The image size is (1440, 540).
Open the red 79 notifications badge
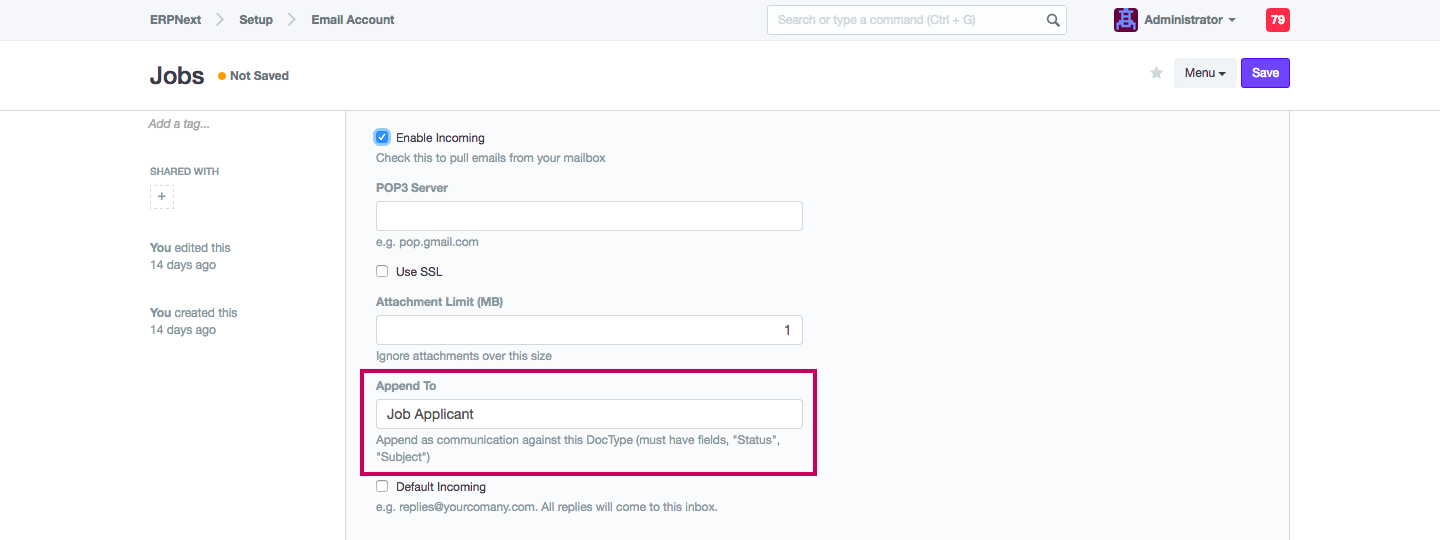pos(1277,20)
